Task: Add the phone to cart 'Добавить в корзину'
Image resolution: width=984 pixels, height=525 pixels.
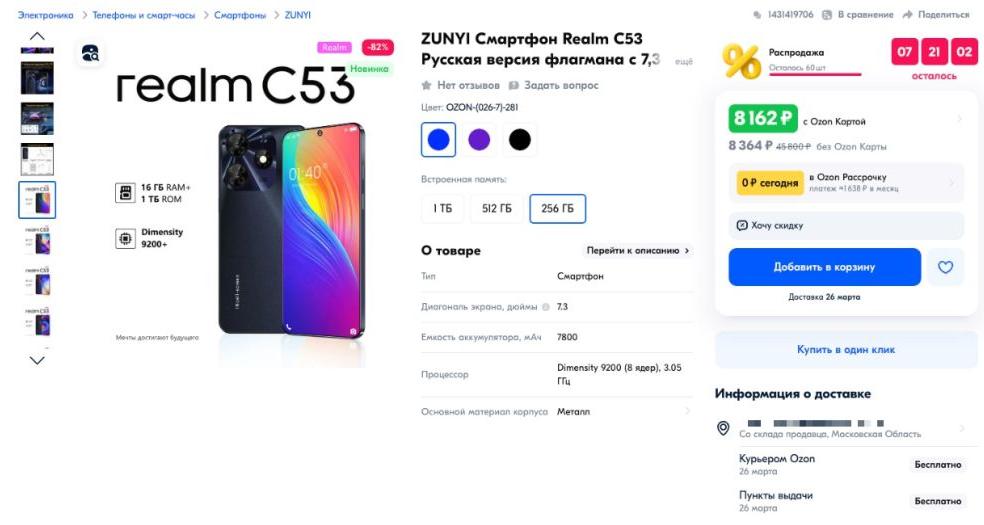Action: point(824,267)
